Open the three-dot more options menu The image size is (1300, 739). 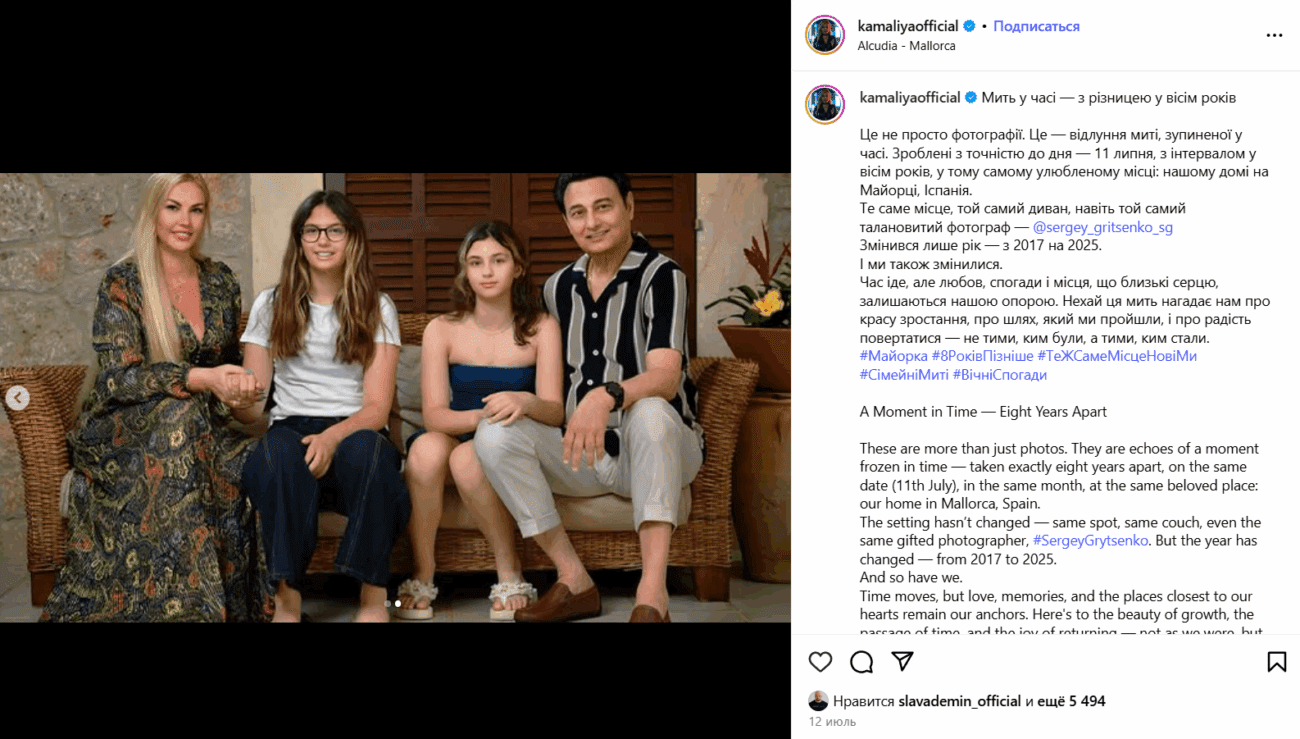click(x=1274, y=35)
